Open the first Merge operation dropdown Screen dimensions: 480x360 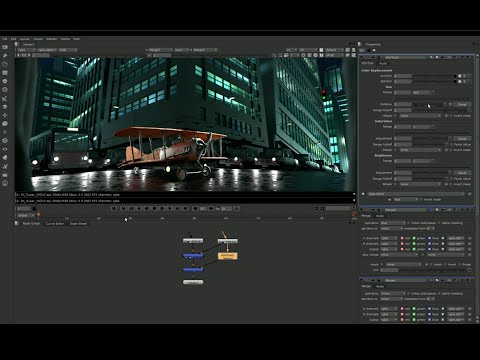pyautogui.click(x=393, y=223)
